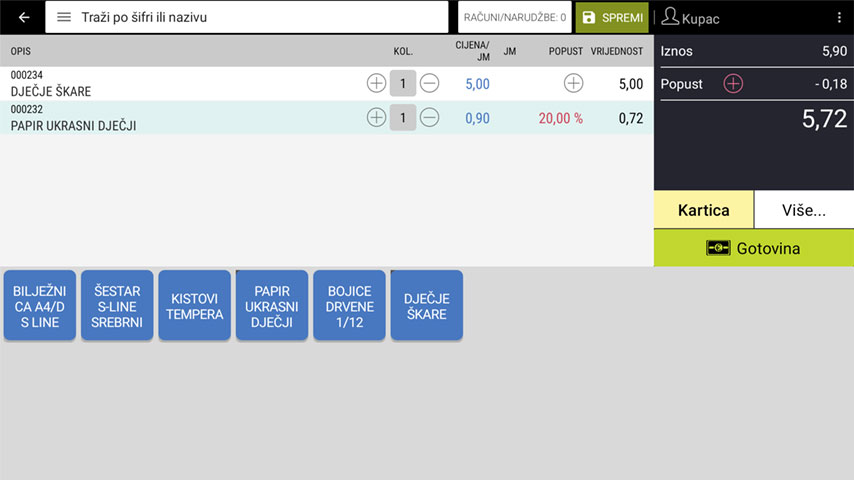This screenshot has width=854, height=480.
Task: Open Računi/Narudžbe: 0 list
Action: (515, 17)
